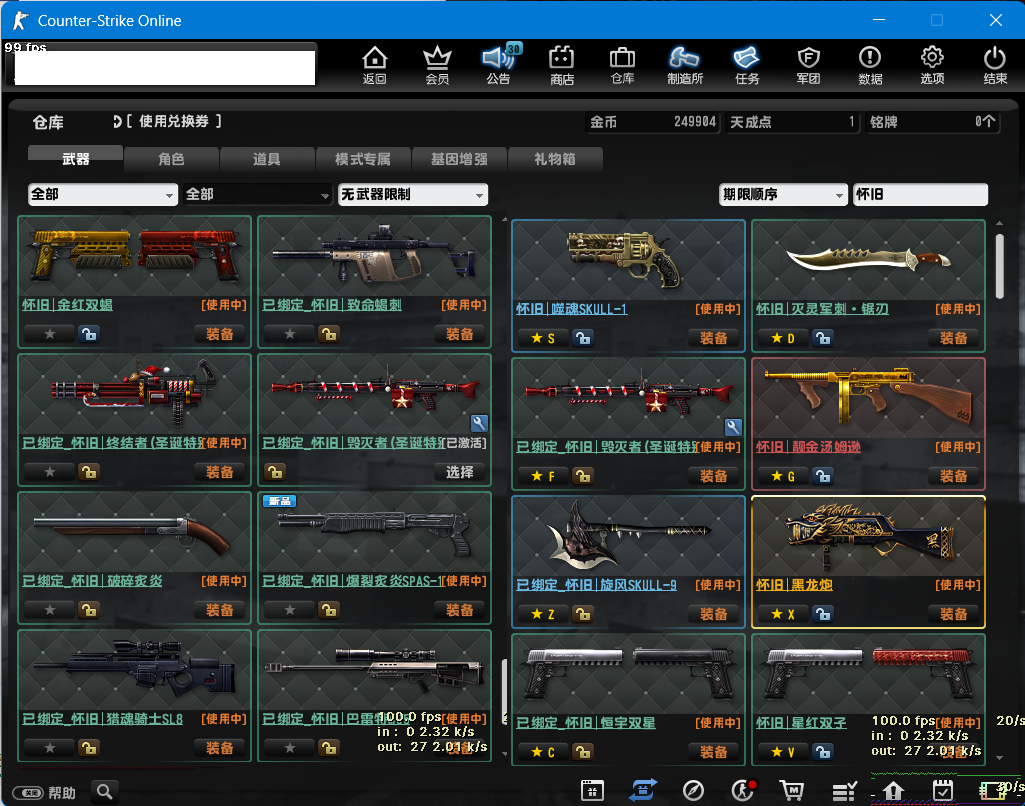Toggle the 帮助 help switch

[27, 793]
